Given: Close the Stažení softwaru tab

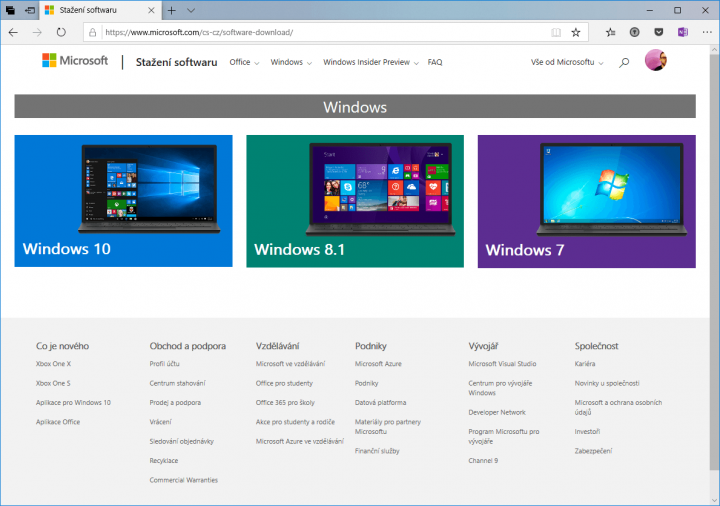Looking at the screenshot, I should pyautogui.click(x=151, y=10).
